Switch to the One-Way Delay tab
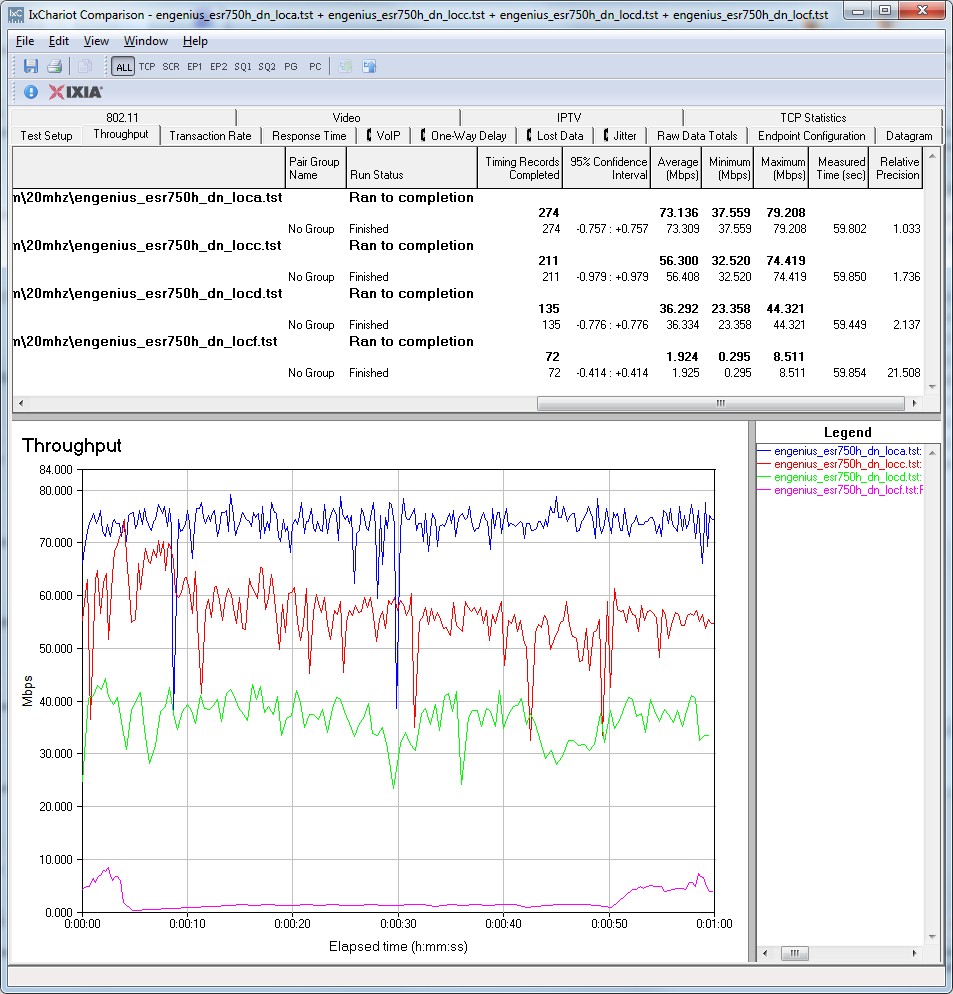The width and height of the screenshot is (953, 994). pyautogui.click(x=464, y=136)
